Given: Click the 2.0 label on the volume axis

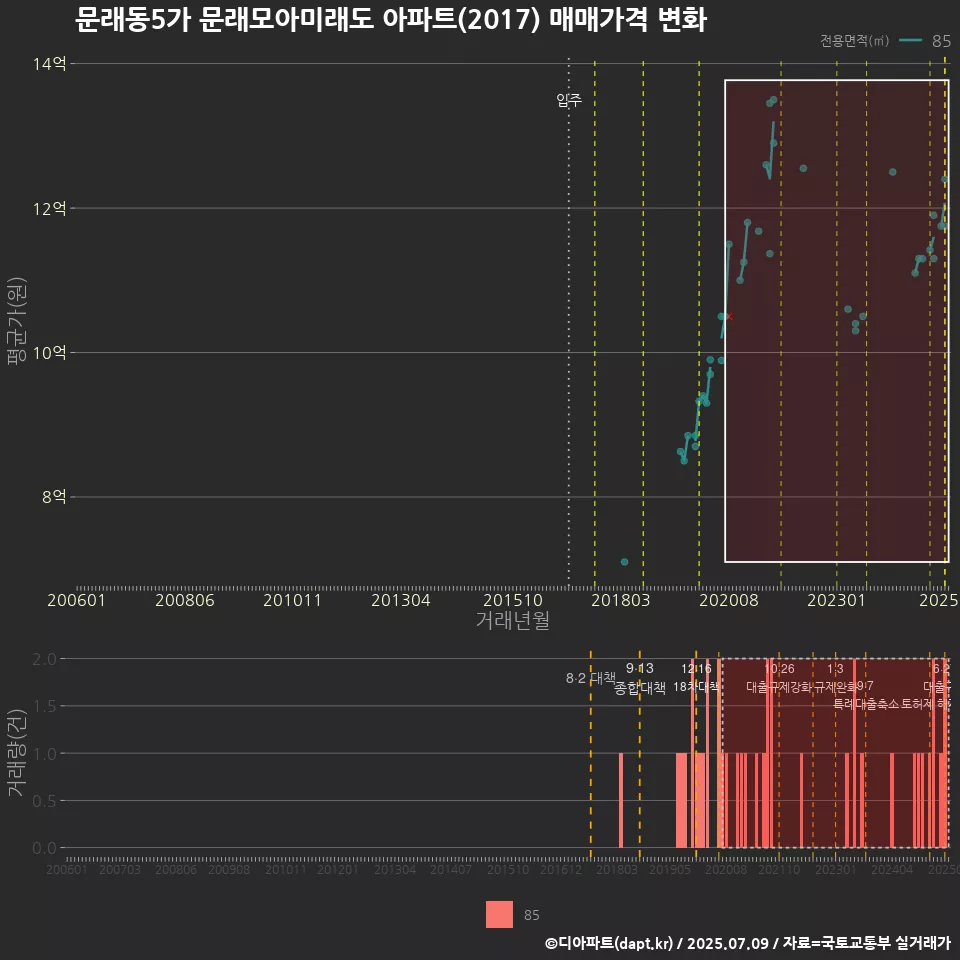Looking at the screenshot, I should coord(44,659).
